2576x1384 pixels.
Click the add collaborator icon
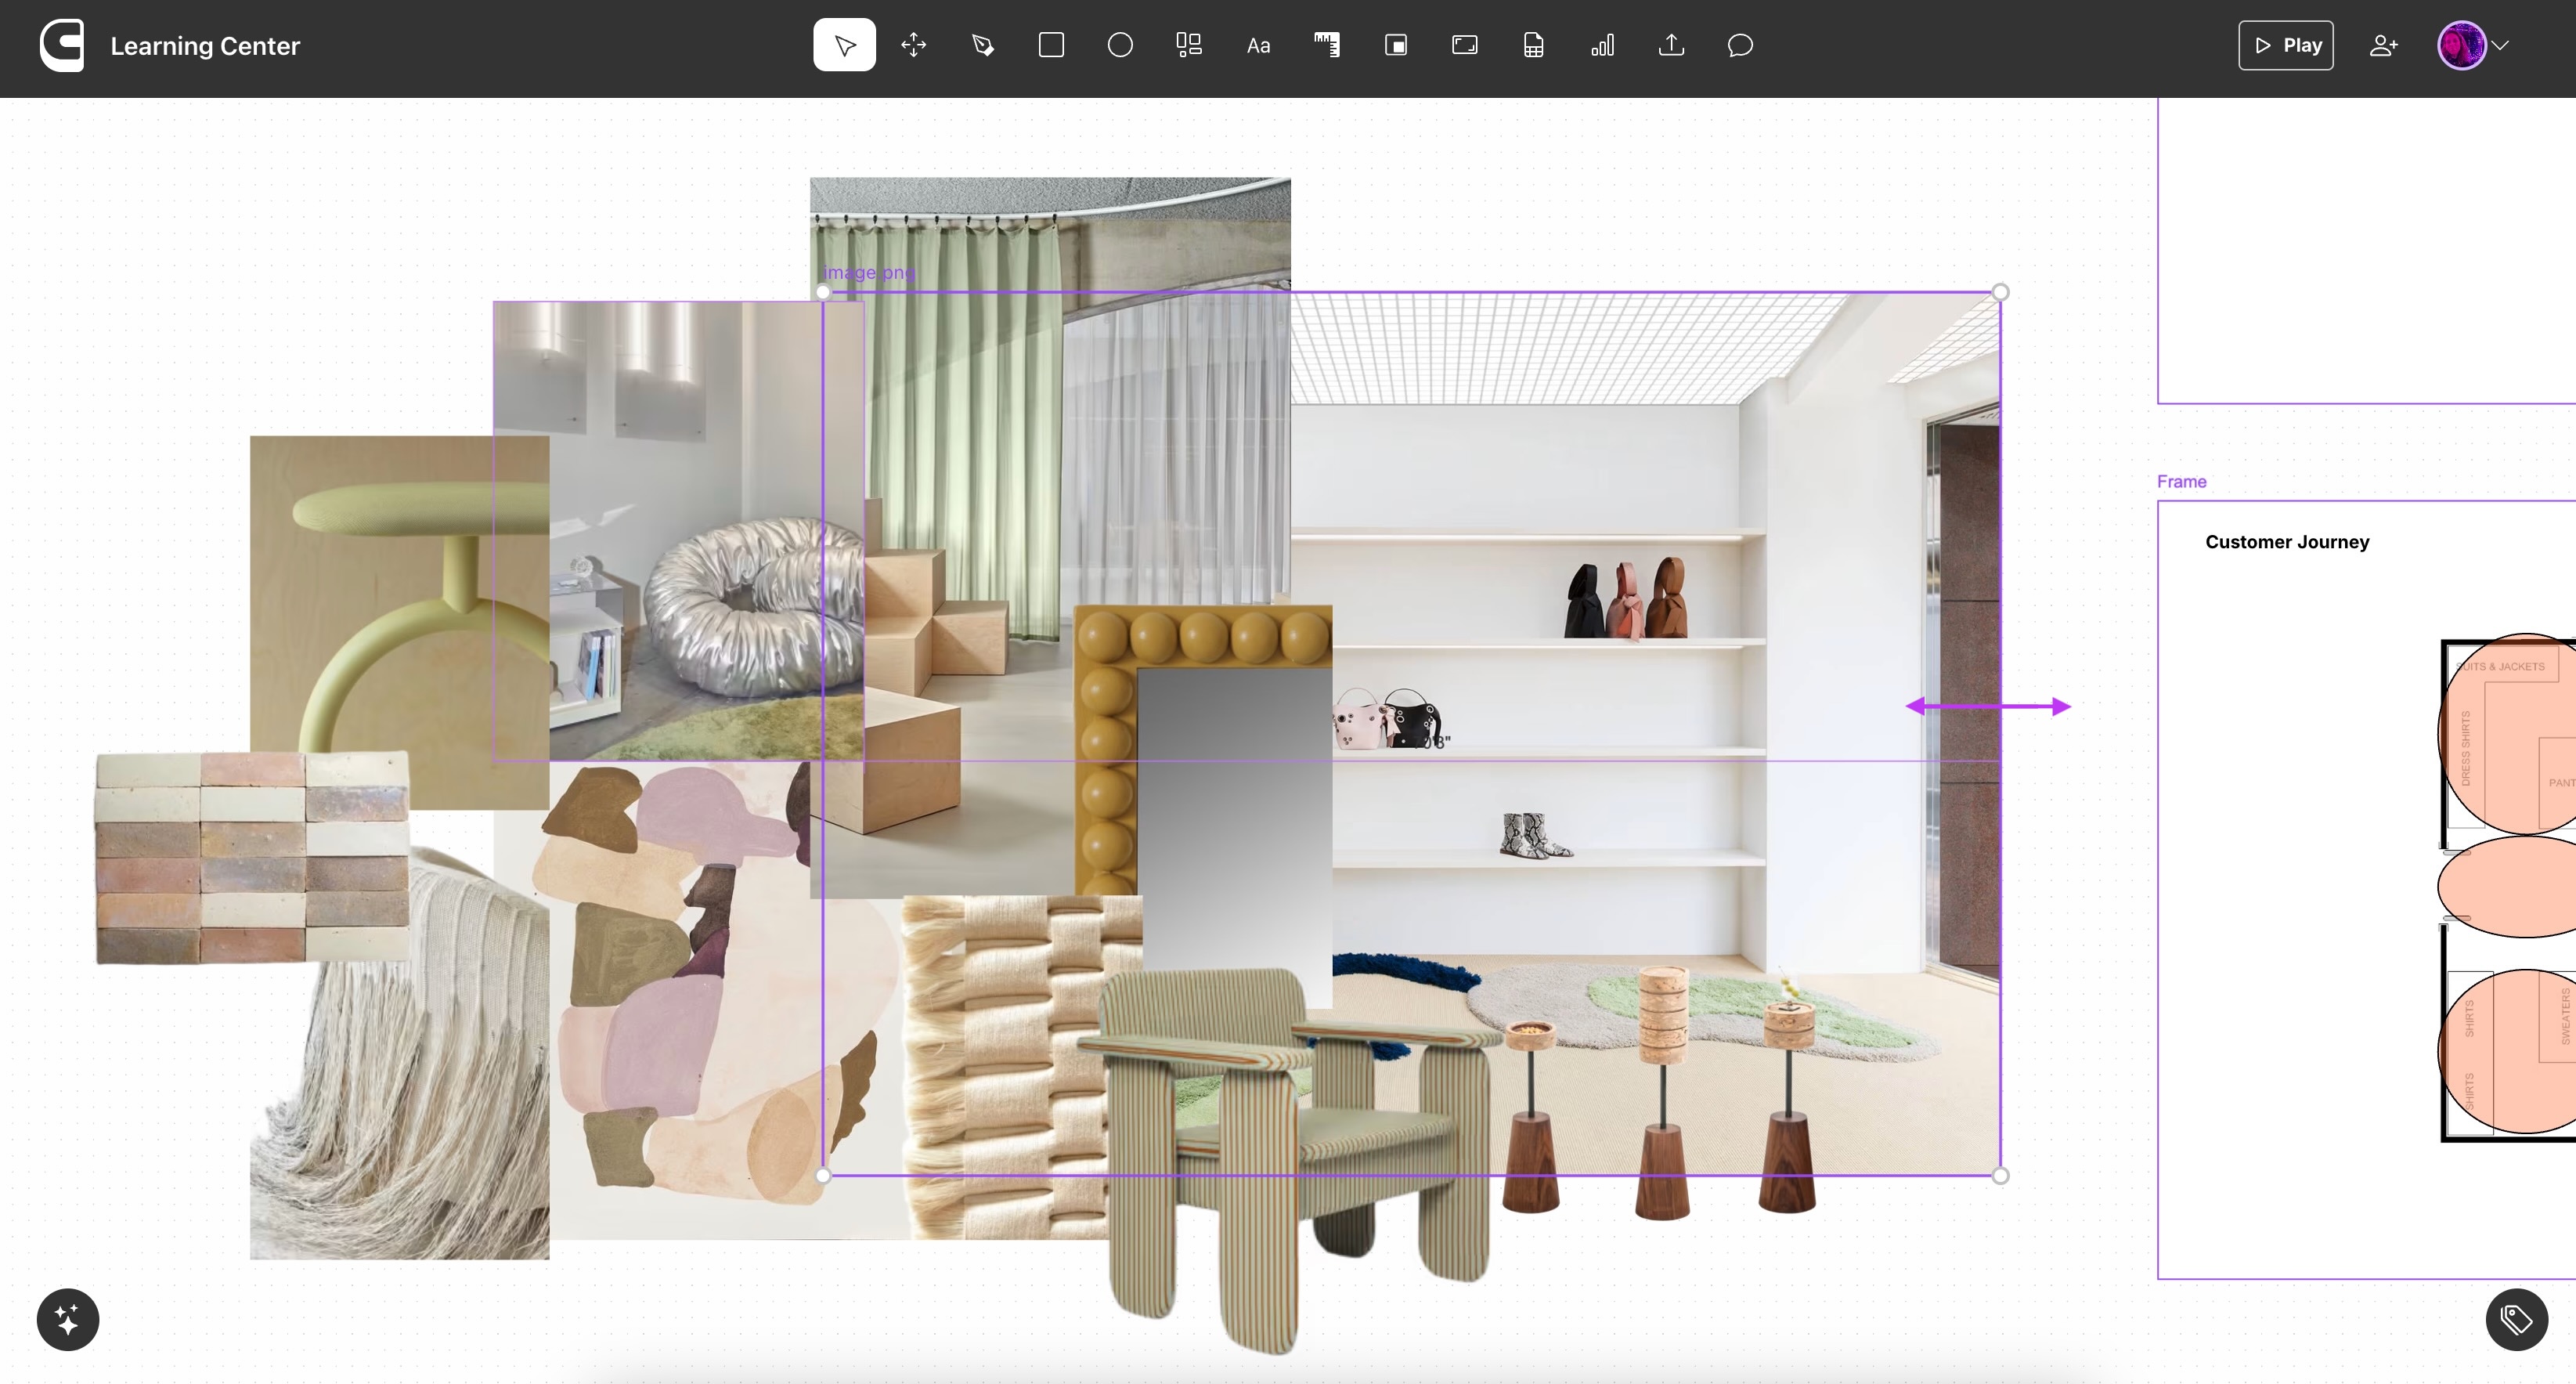pyautogui.click(x=2384, y=45)
